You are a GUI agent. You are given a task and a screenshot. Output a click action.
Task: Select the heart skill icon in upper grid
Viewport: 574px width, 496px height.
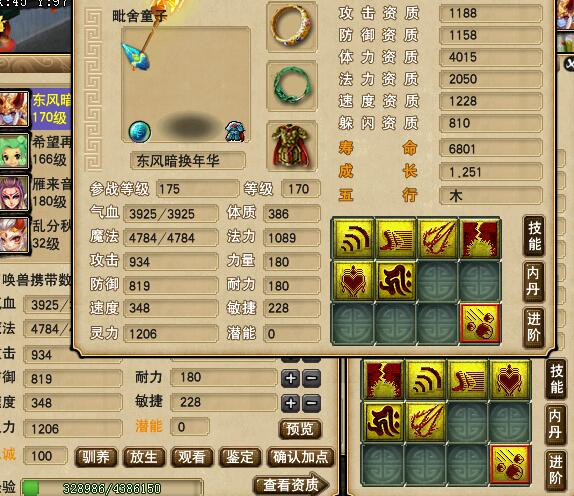(353, 281)
